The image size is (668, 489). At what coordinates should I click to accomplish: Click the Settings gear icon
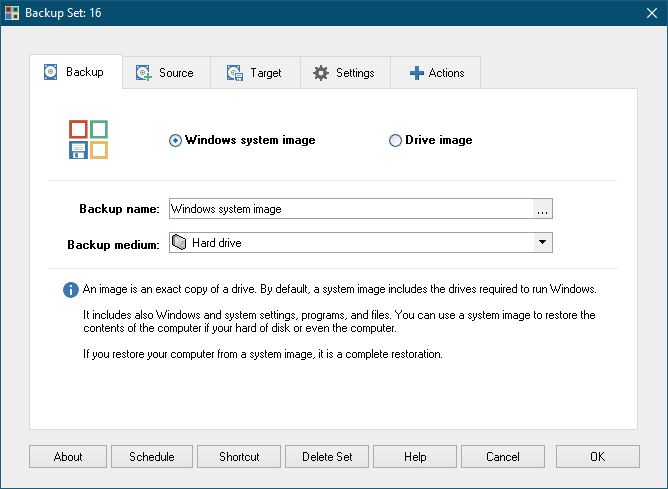(321, 73)
